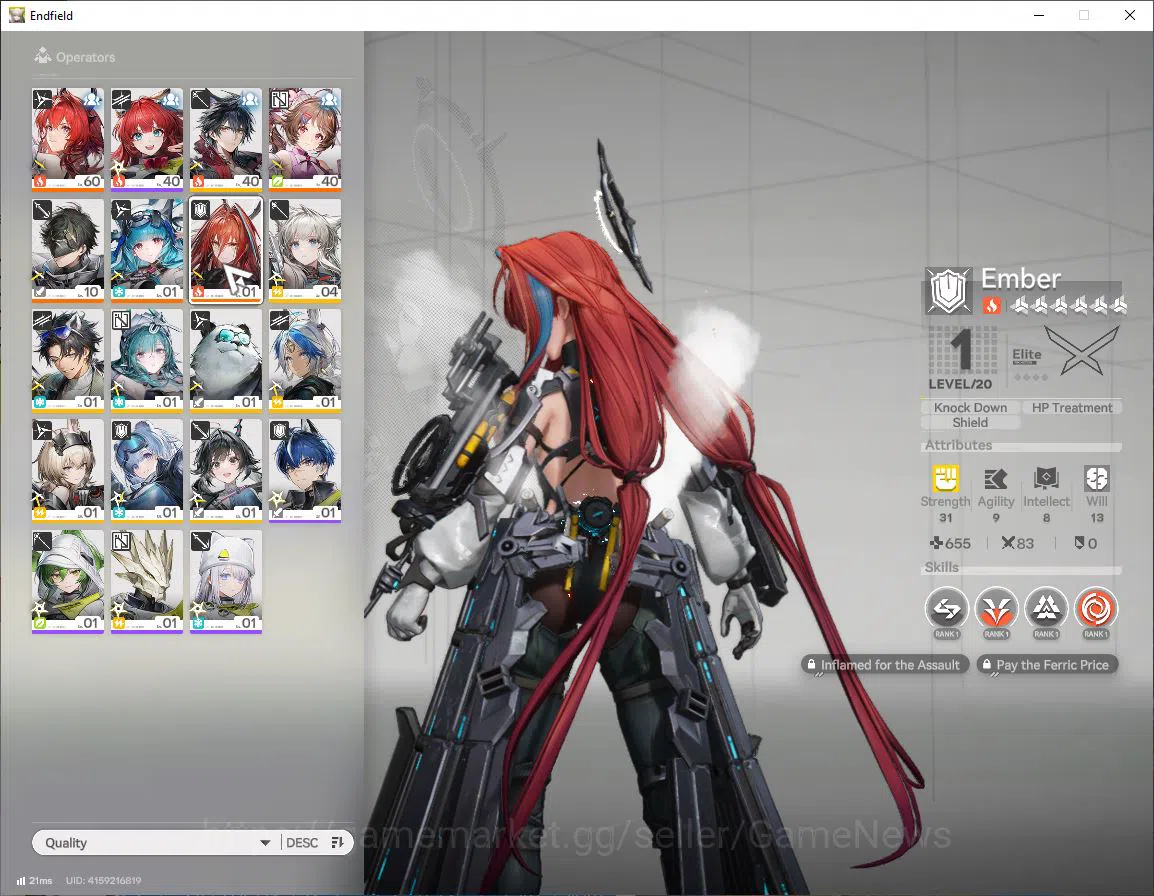The image size is (1154, 896).
Task: Click the UID 4159216819 text
Action: (x=103, y=881)
